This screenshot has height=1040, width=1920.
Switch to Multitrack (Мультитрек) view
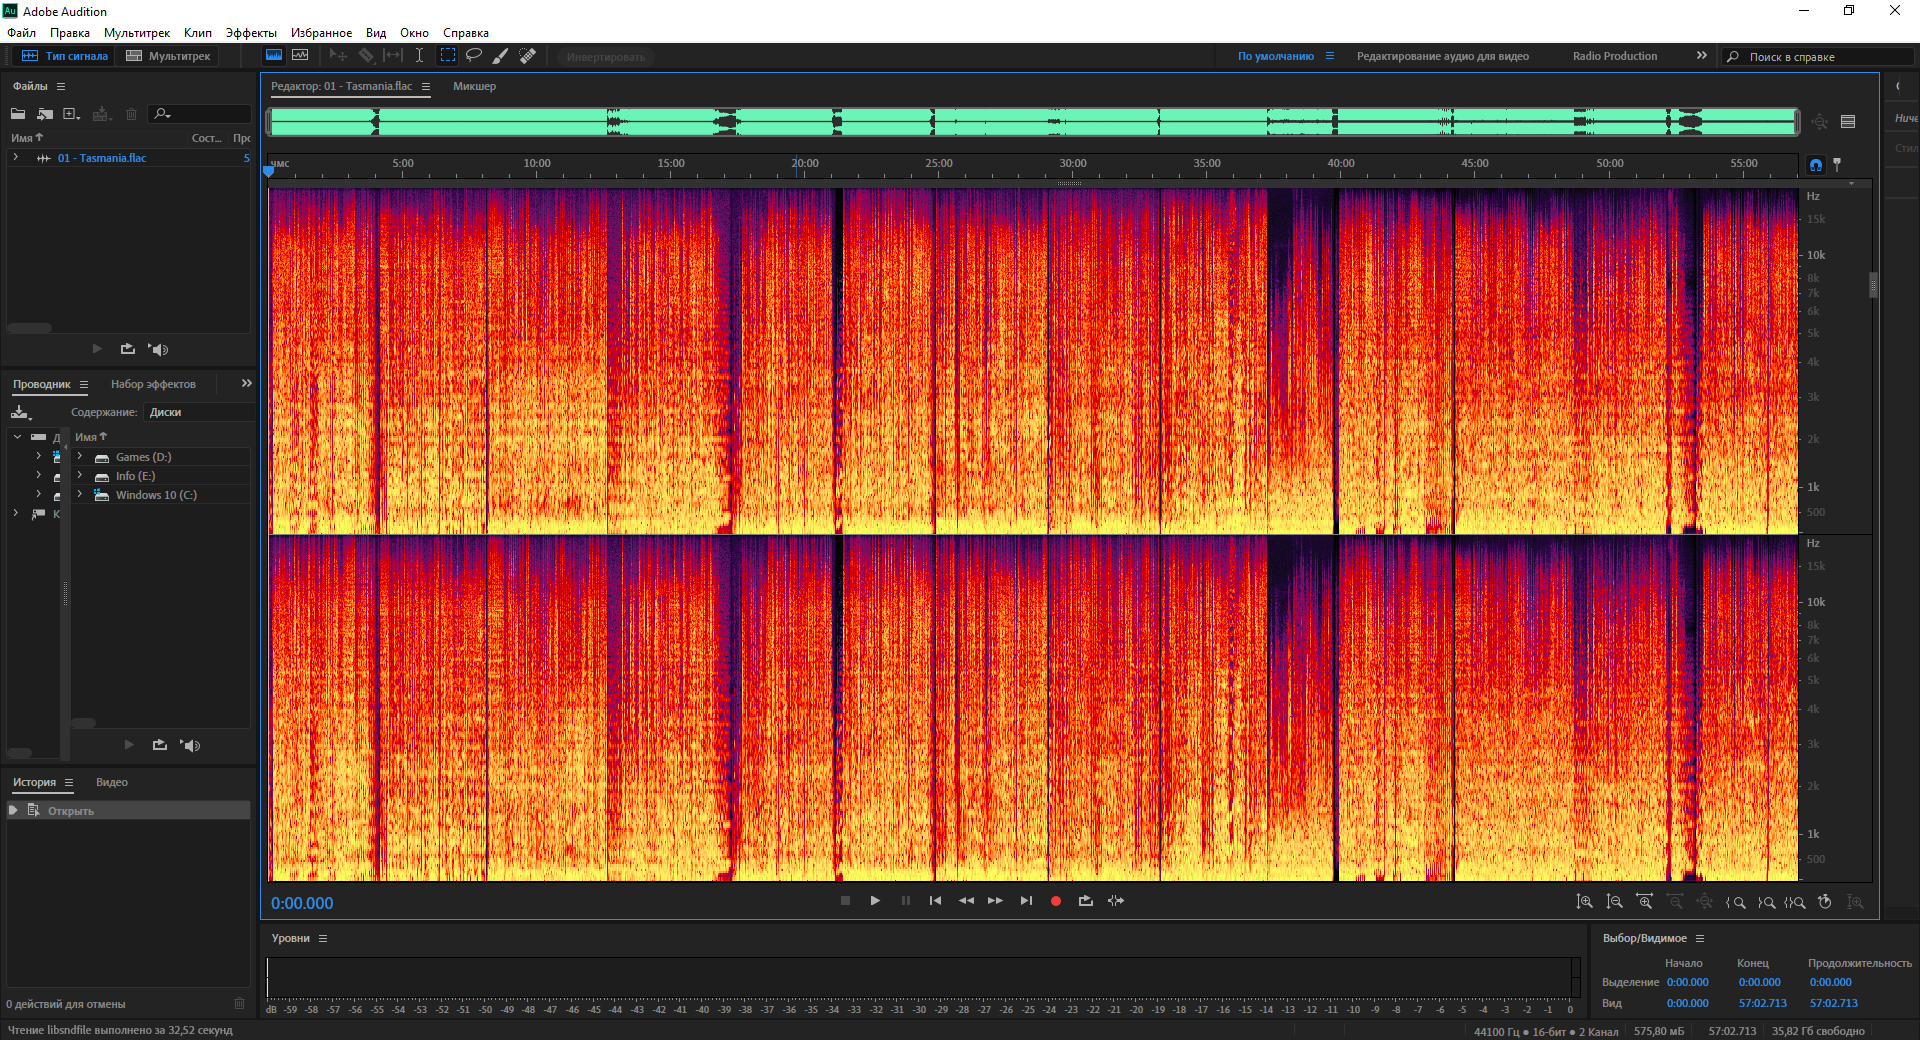[168, 56]
